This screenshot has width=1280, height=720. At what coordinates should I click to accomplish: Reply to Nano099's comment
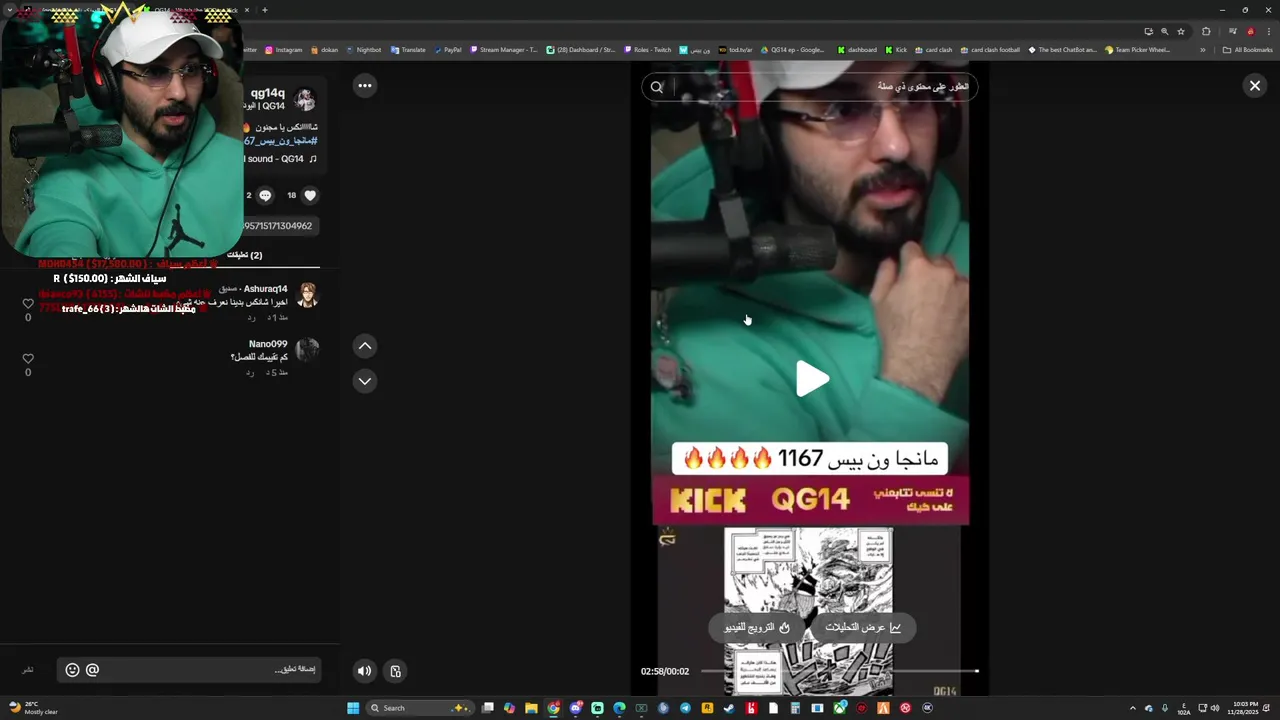click(250, 373)
